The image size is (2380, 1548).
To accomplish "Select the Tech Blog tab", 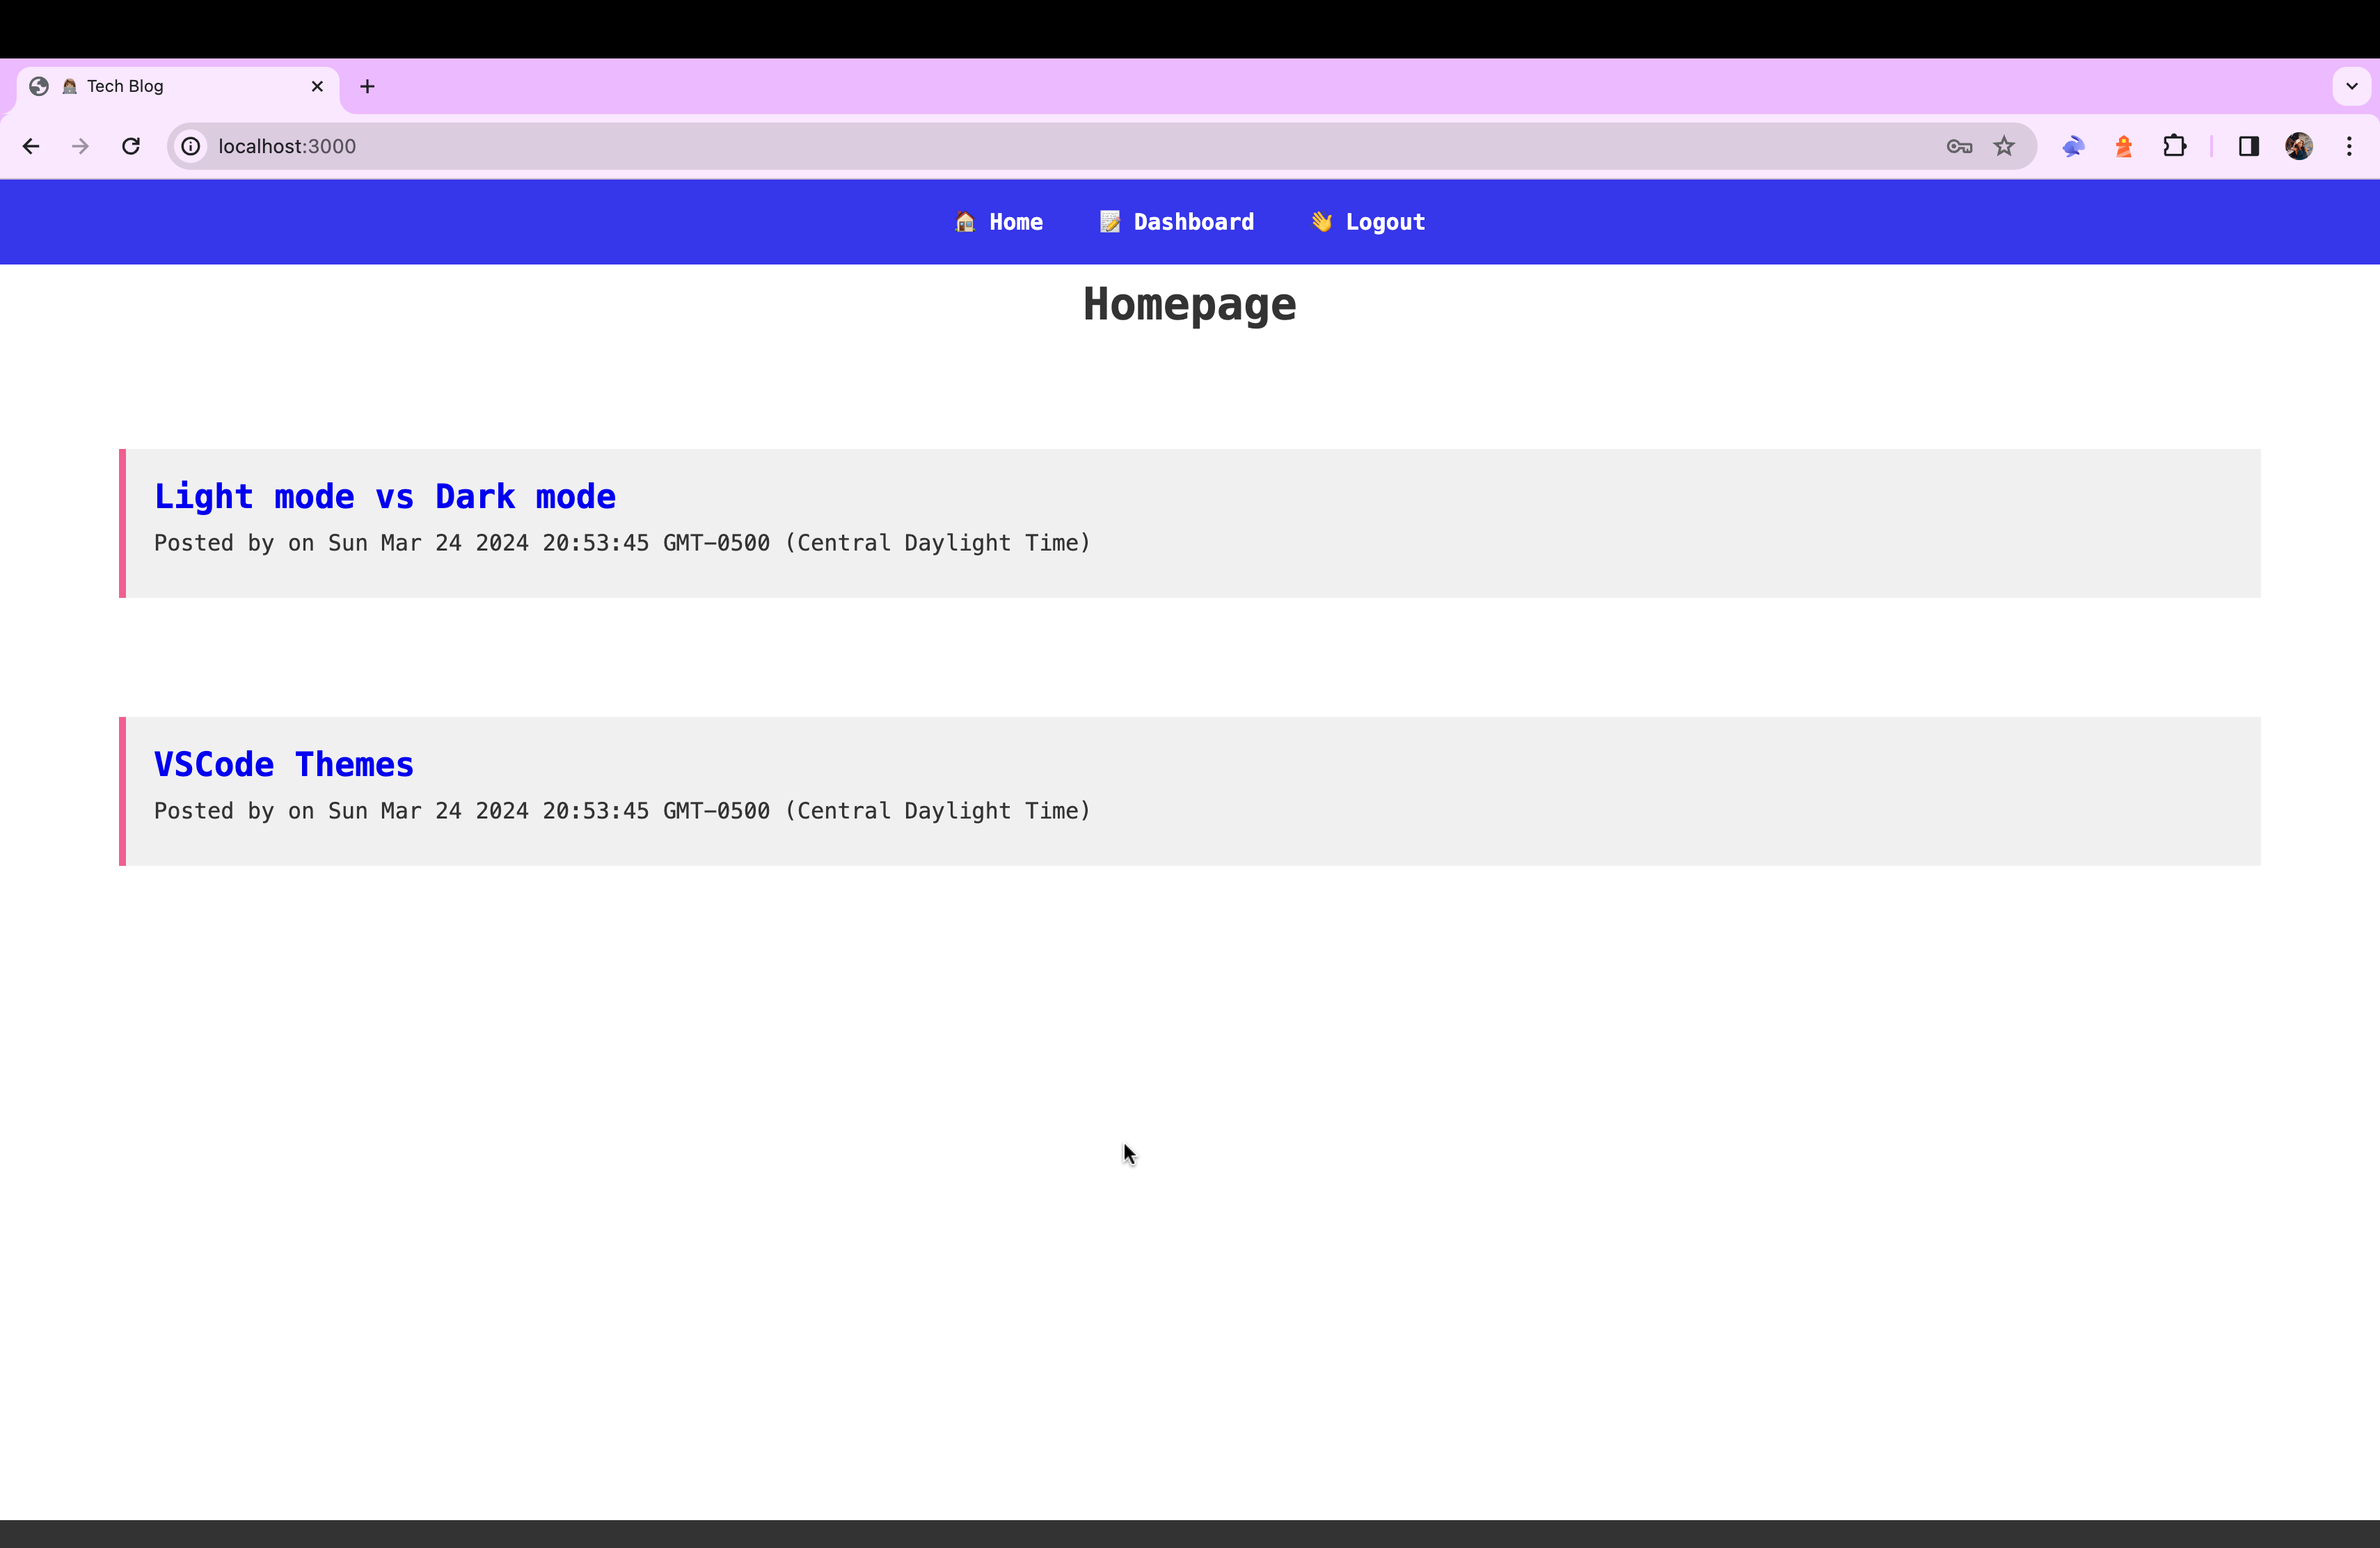I will 170,86.
